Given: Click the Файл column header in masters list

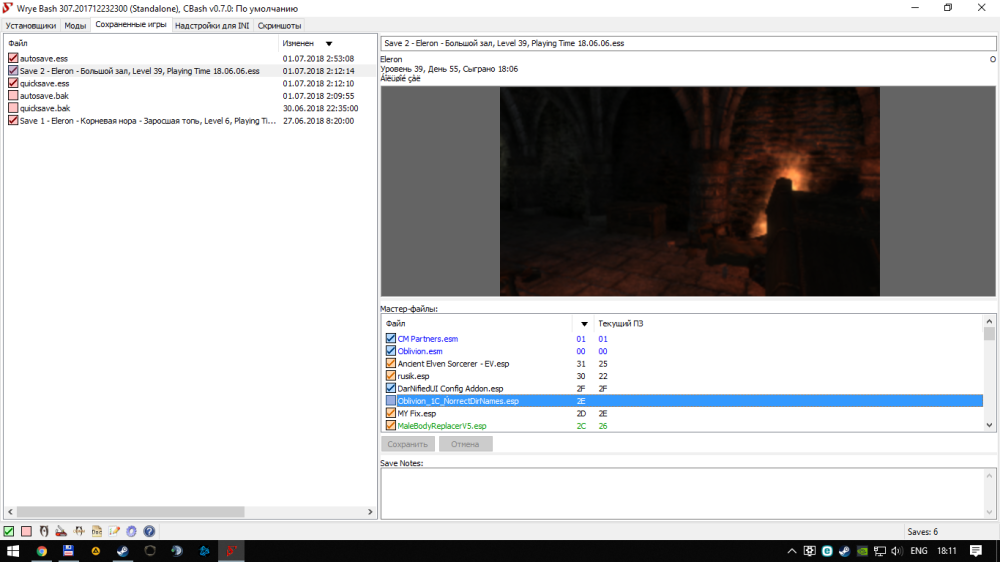Looking at the screenshot, I should [x=477, y=323].
